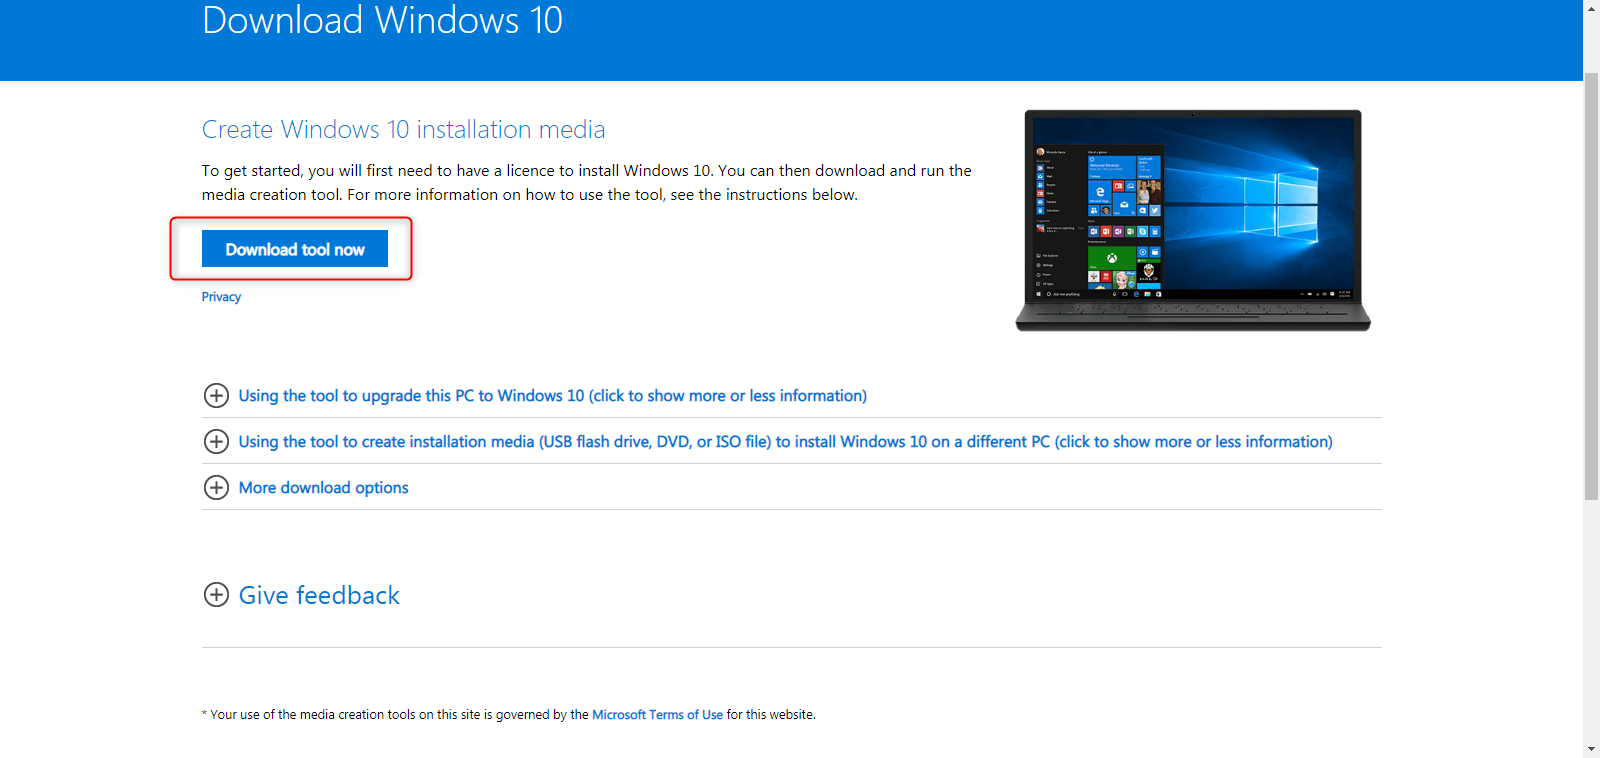Open Microsoft Terms of Use link
Screen dimensions: 1600x758
657,715
